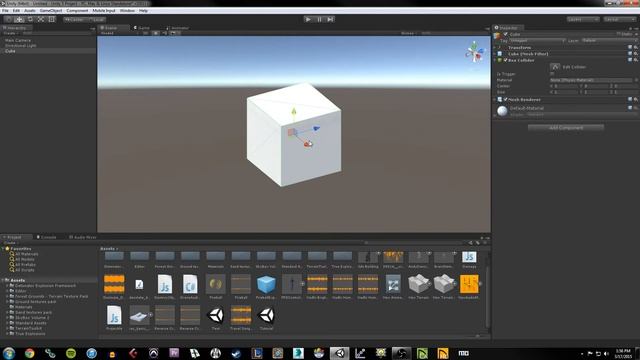Toggle the Center pivot mode button
640x360 pixels.
[75, 19]
